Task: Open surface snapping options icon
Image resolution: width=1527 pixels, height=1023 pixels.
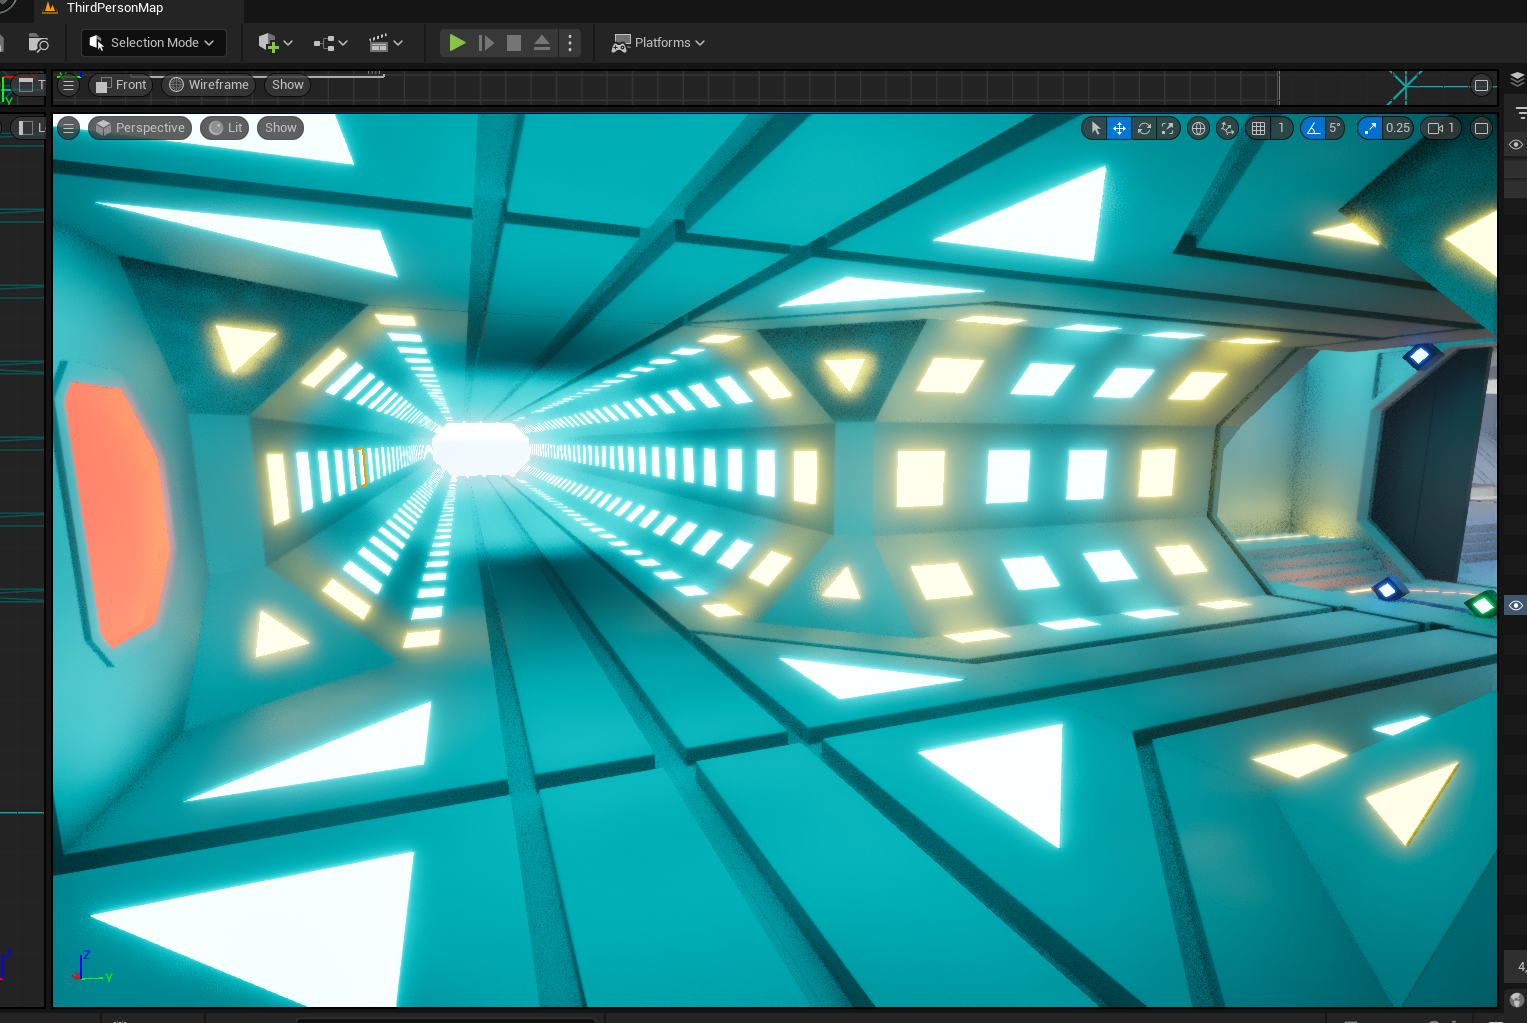Action: (x=1228, y=128)
